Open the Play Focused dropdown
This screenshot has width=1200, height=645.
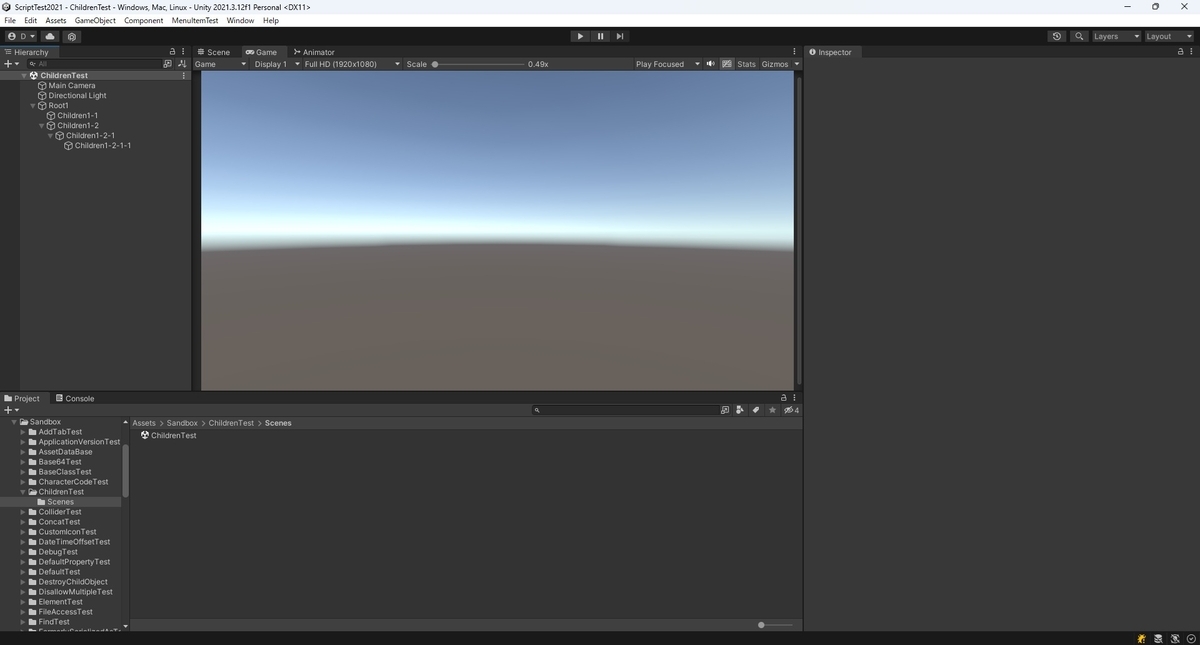coord(666,63)
